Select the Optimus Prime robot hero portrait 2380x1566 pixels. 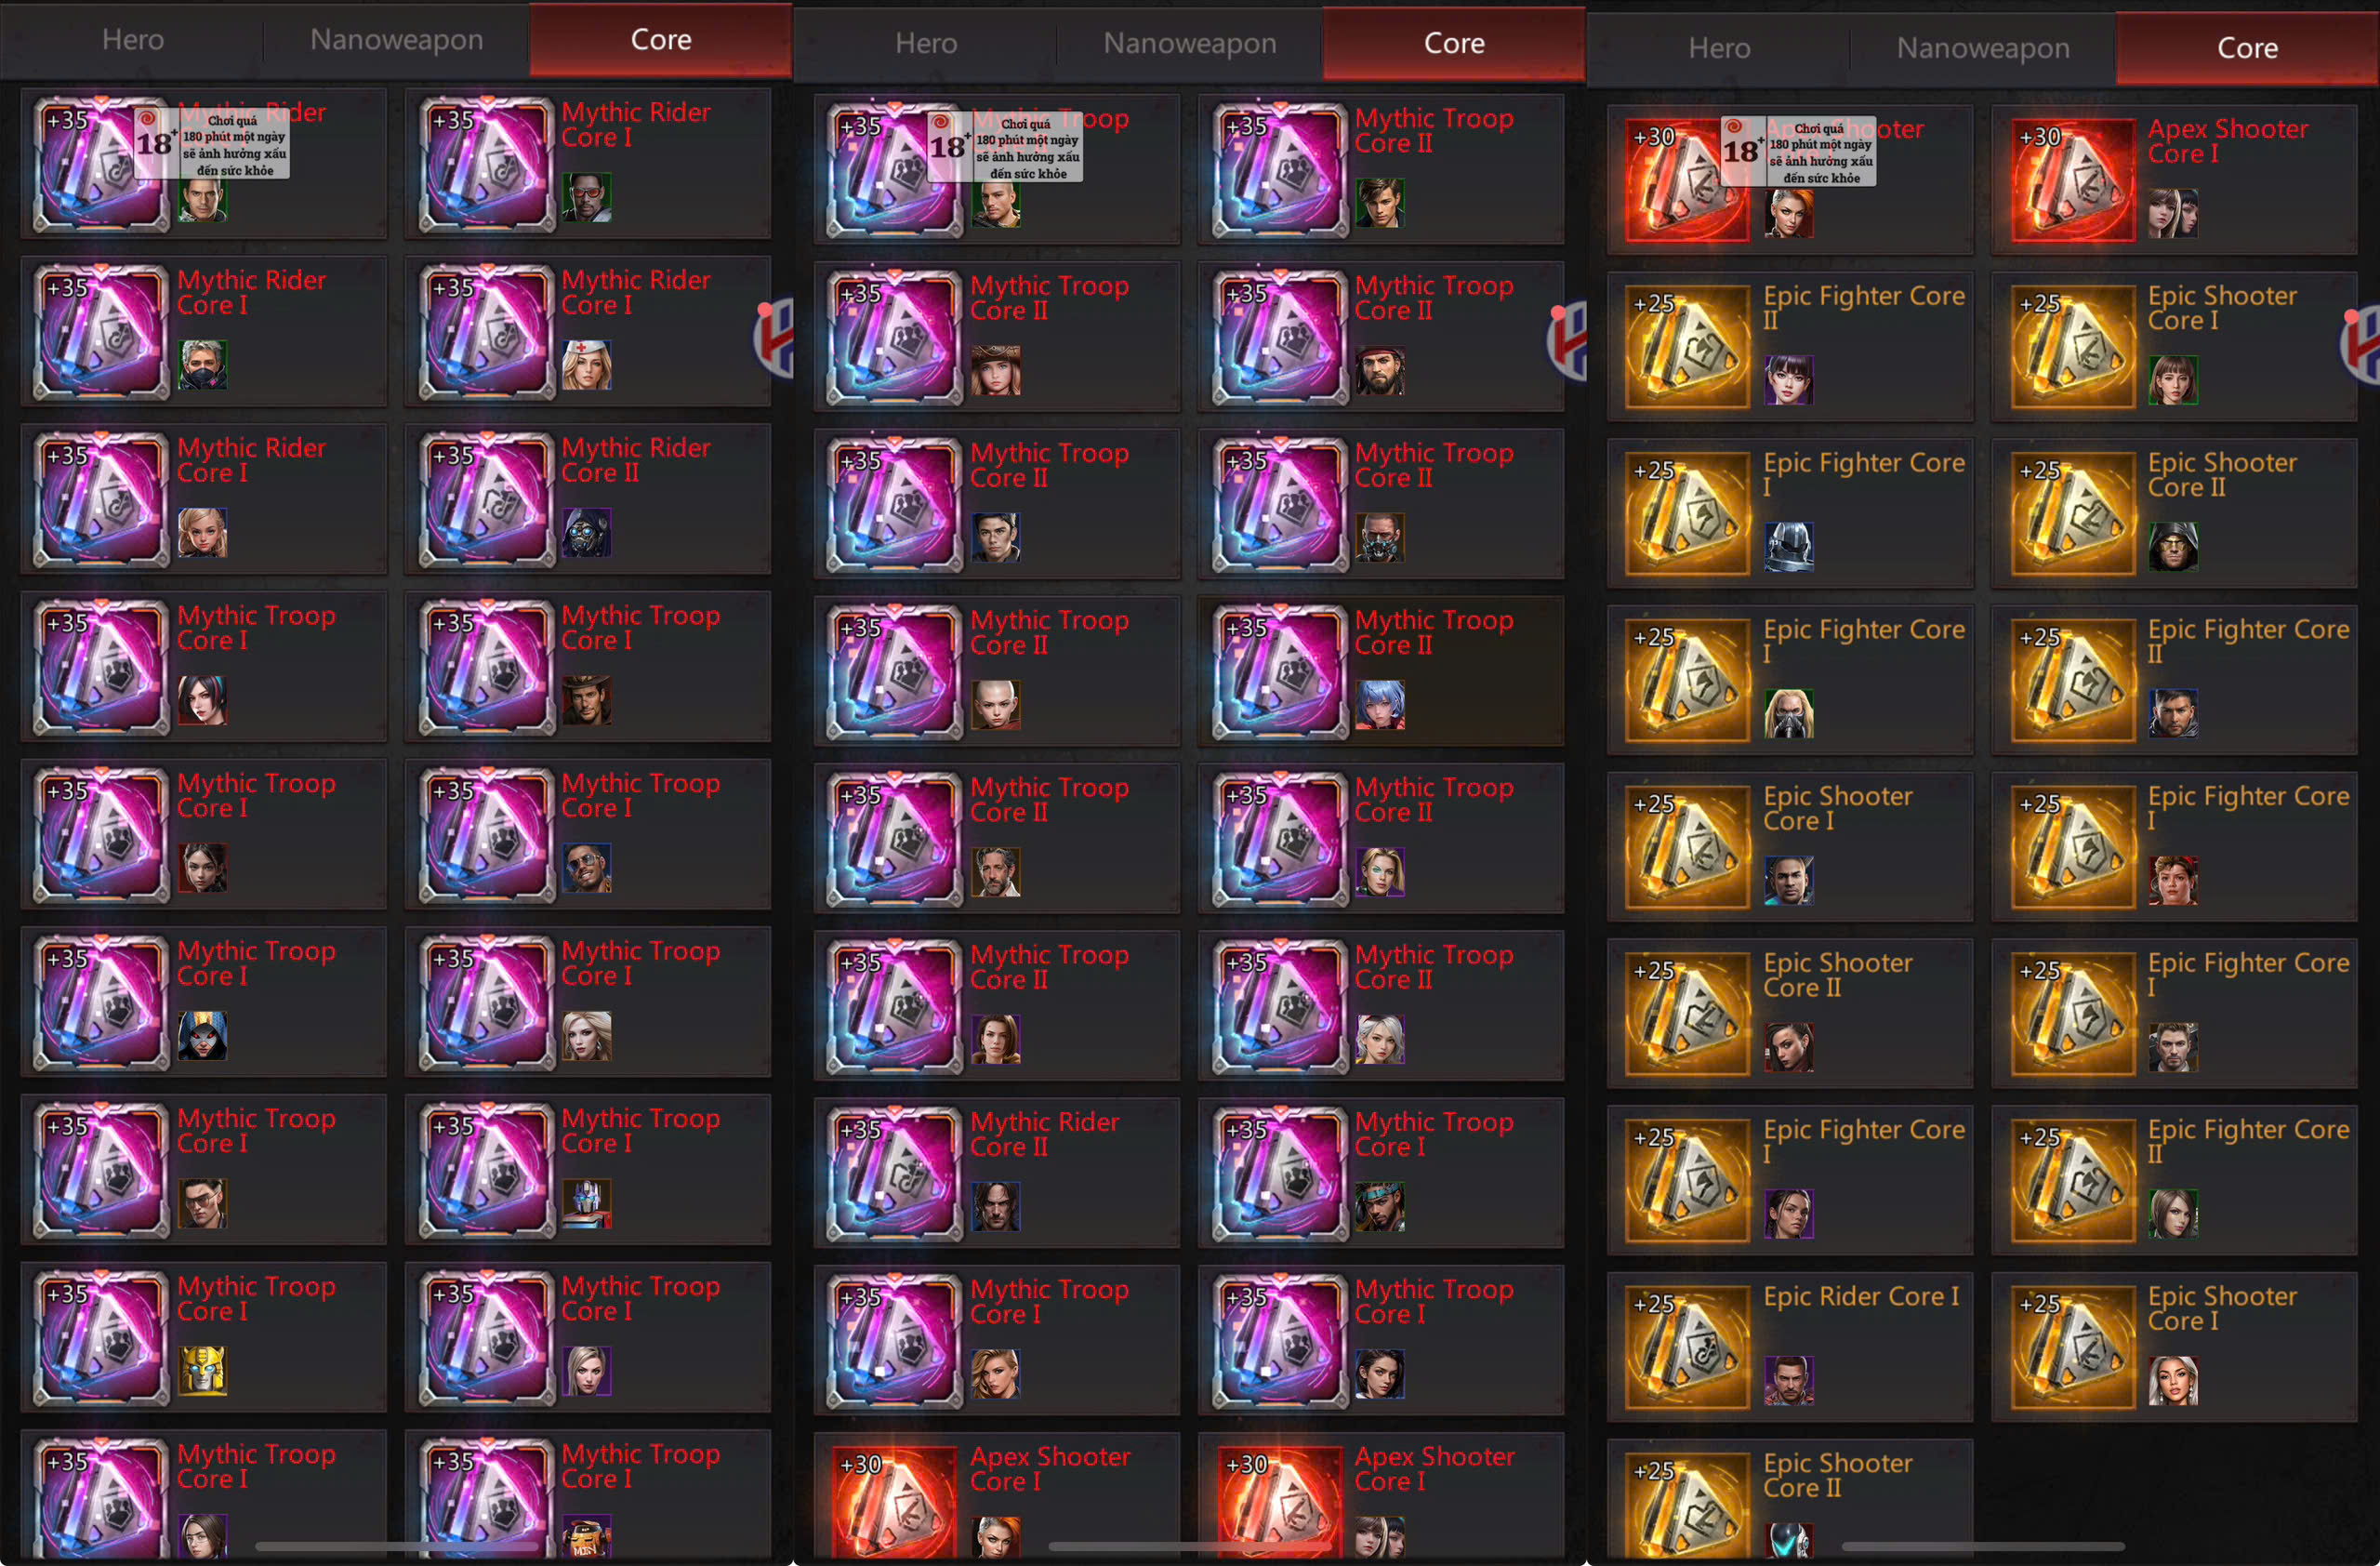586,1203
